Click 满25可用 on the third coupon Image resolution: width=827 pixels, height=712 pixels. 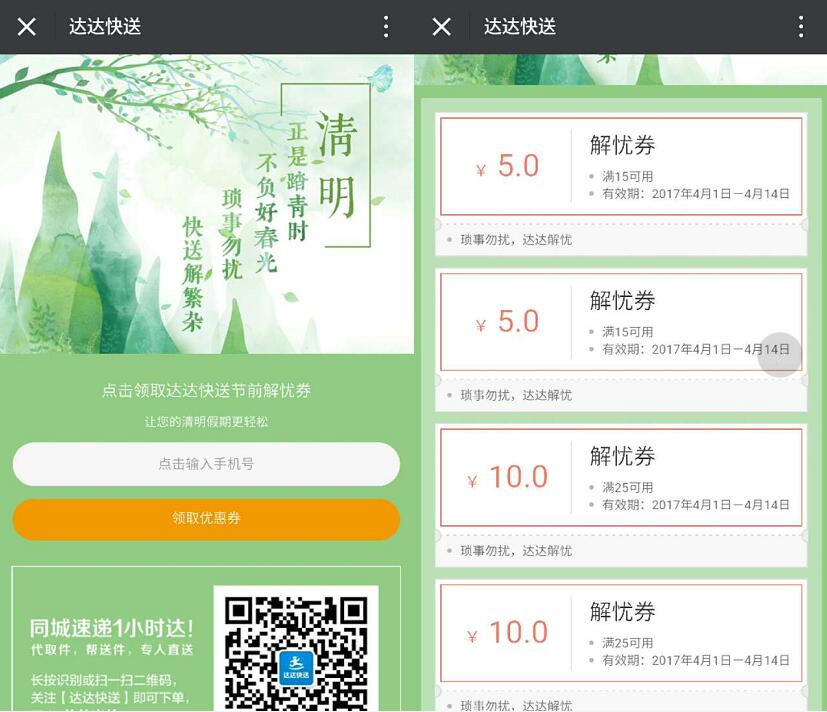[x=628, y=487]
